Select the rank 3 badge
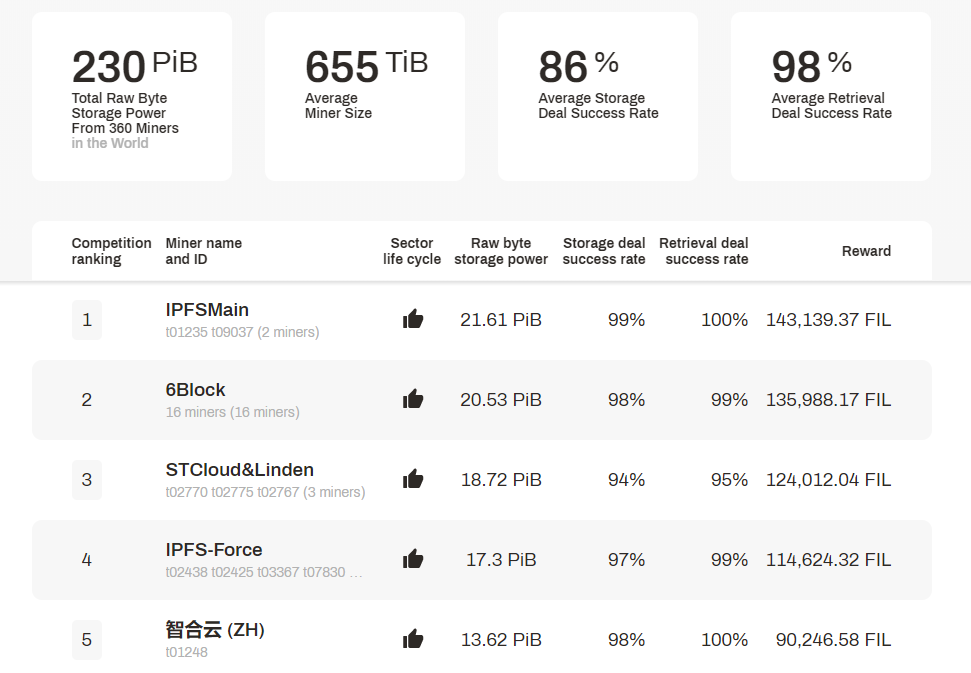971x673 pixels. 87,480
